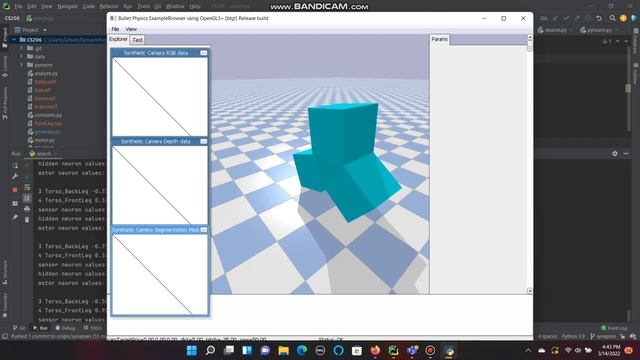The width and height of the screenshot is (640, 360).
Task: Hide the PyCharm Run panel with minus icon
Action: 626,153
